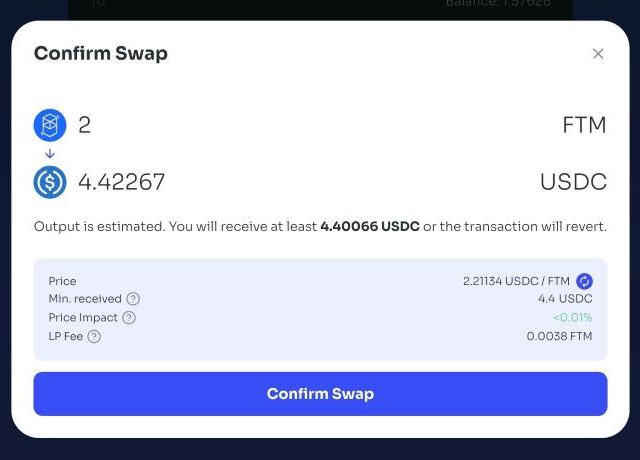The height and width of the screenshot is (460, 640).
Task: Click the <0.01% price impact value
Action: pos(573,318)
